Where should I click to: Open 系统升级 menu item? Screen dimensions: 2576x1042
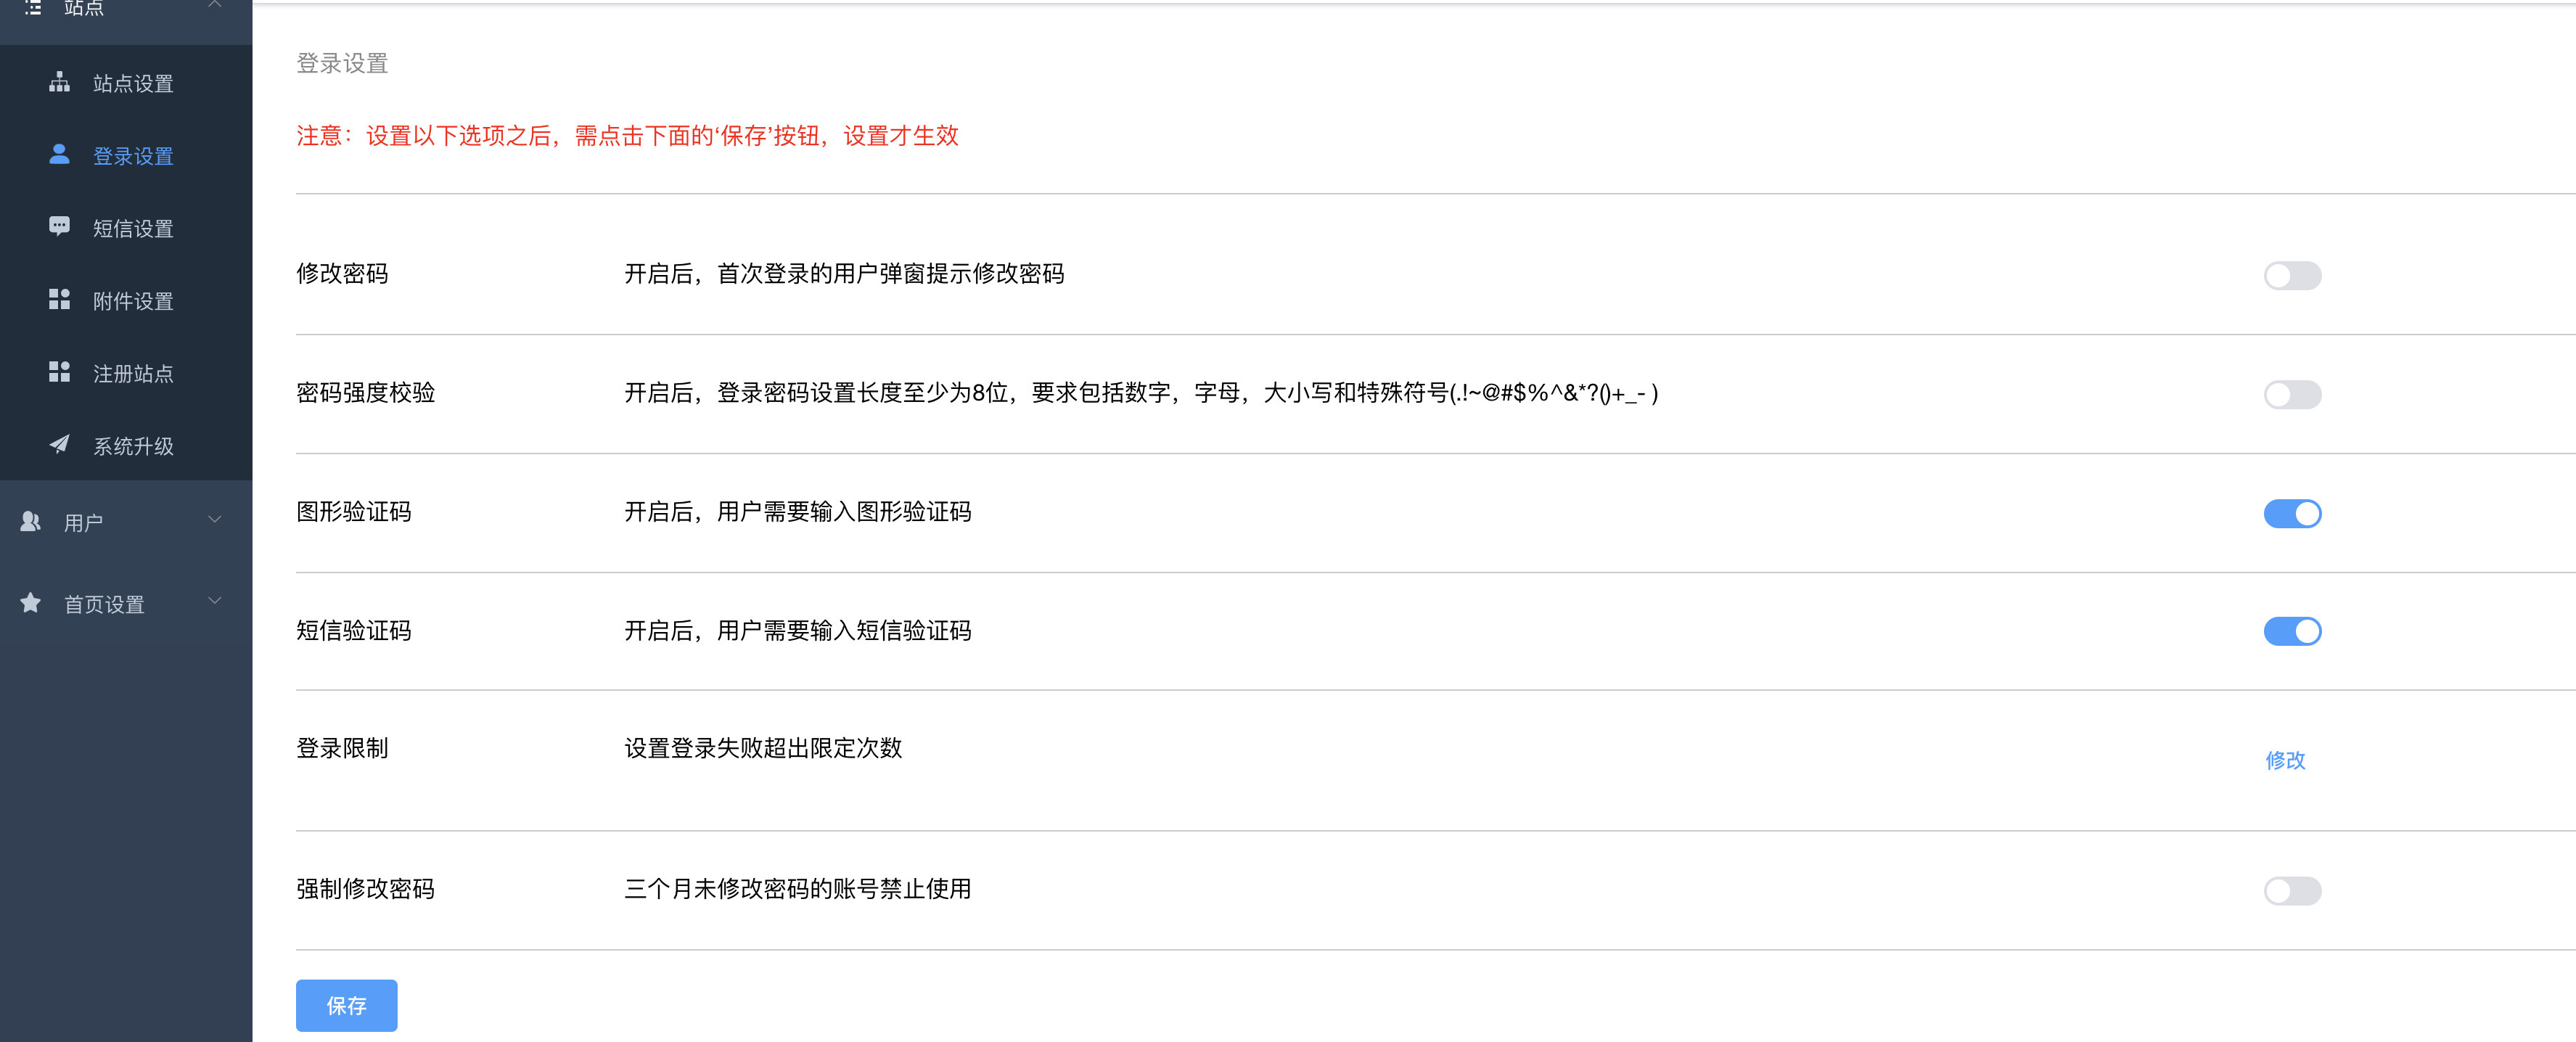(x=133, y=446)
